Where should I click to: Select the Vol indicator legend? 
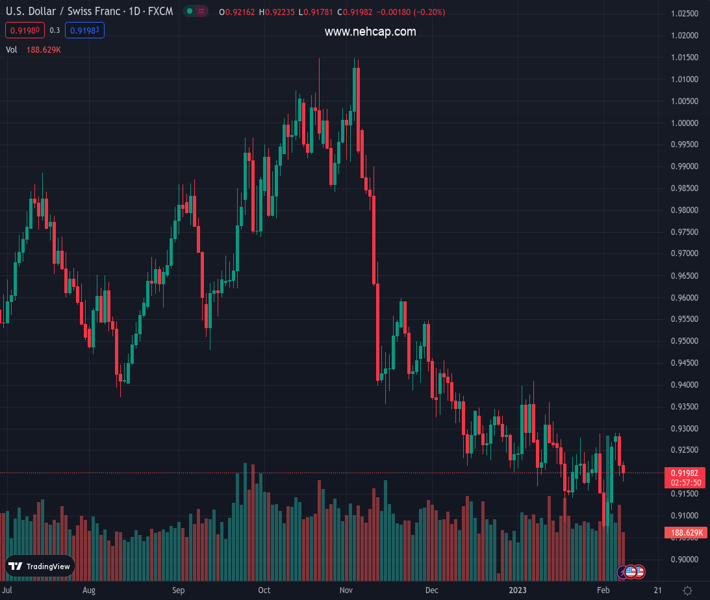click(12, 49)
